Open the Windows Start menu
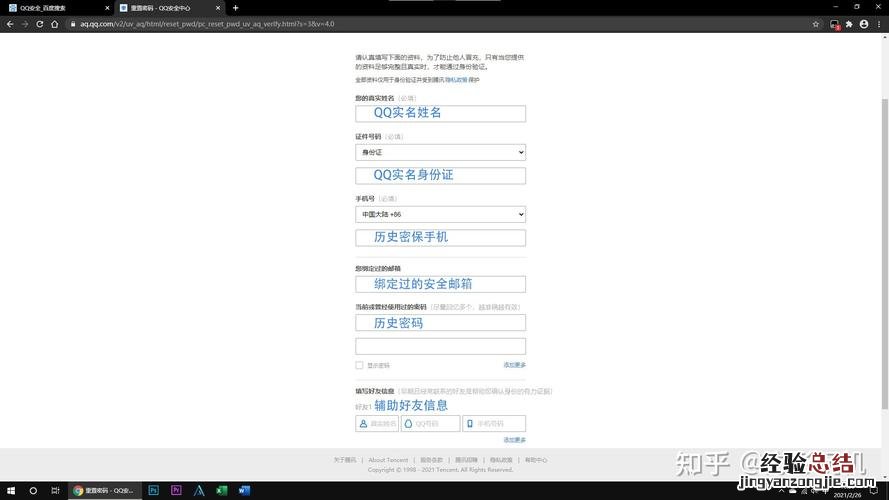 pos(11,490)
